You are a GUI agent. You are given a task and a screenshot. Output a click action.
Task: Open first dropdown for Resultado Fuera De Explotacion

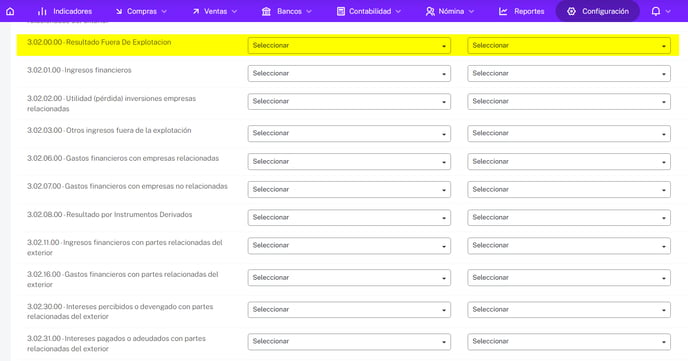point(349,46)
